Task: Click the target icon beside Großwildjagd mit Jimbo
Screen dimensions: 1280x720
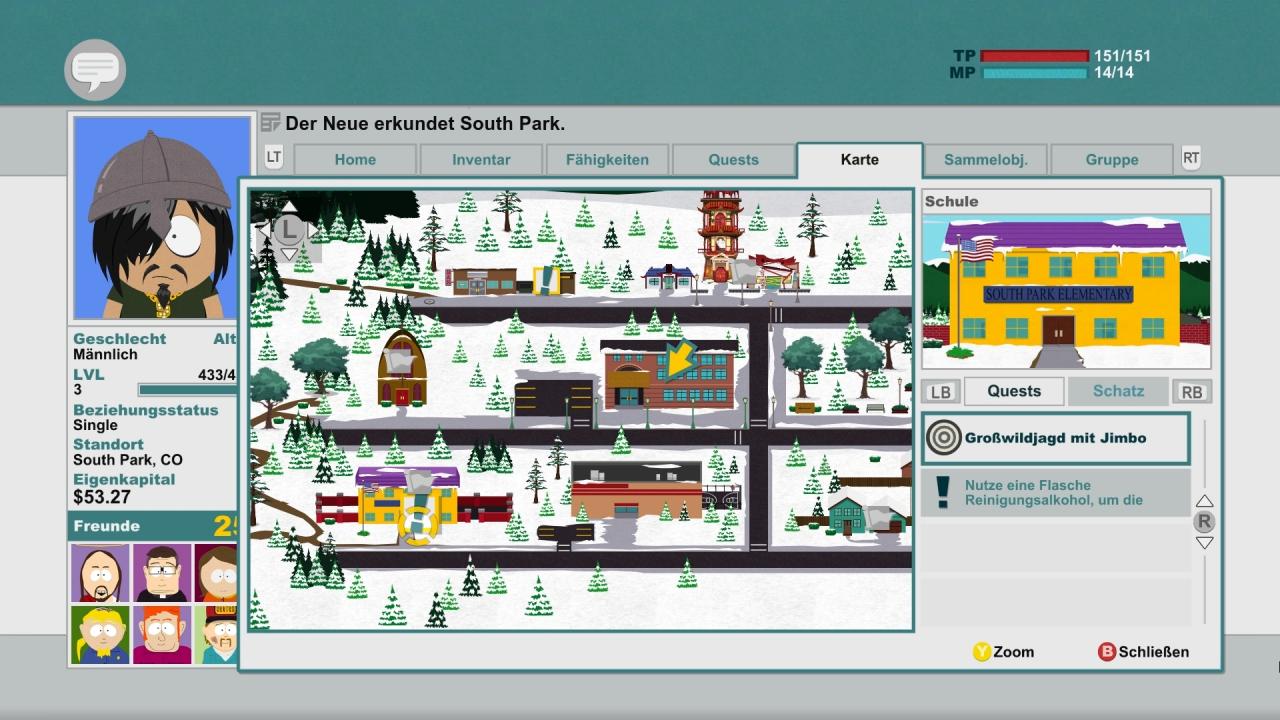Action: pyautogui.click(x=943, y=438)
